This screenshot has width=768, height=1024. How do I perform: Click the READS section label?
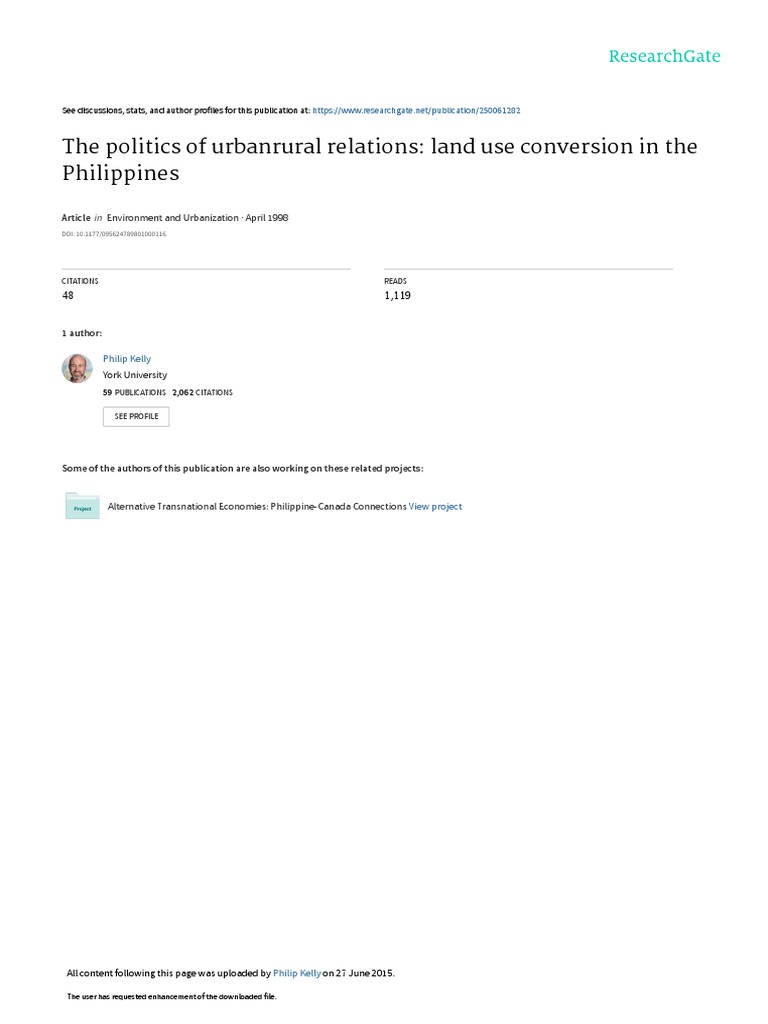click(x=395, y=281)
